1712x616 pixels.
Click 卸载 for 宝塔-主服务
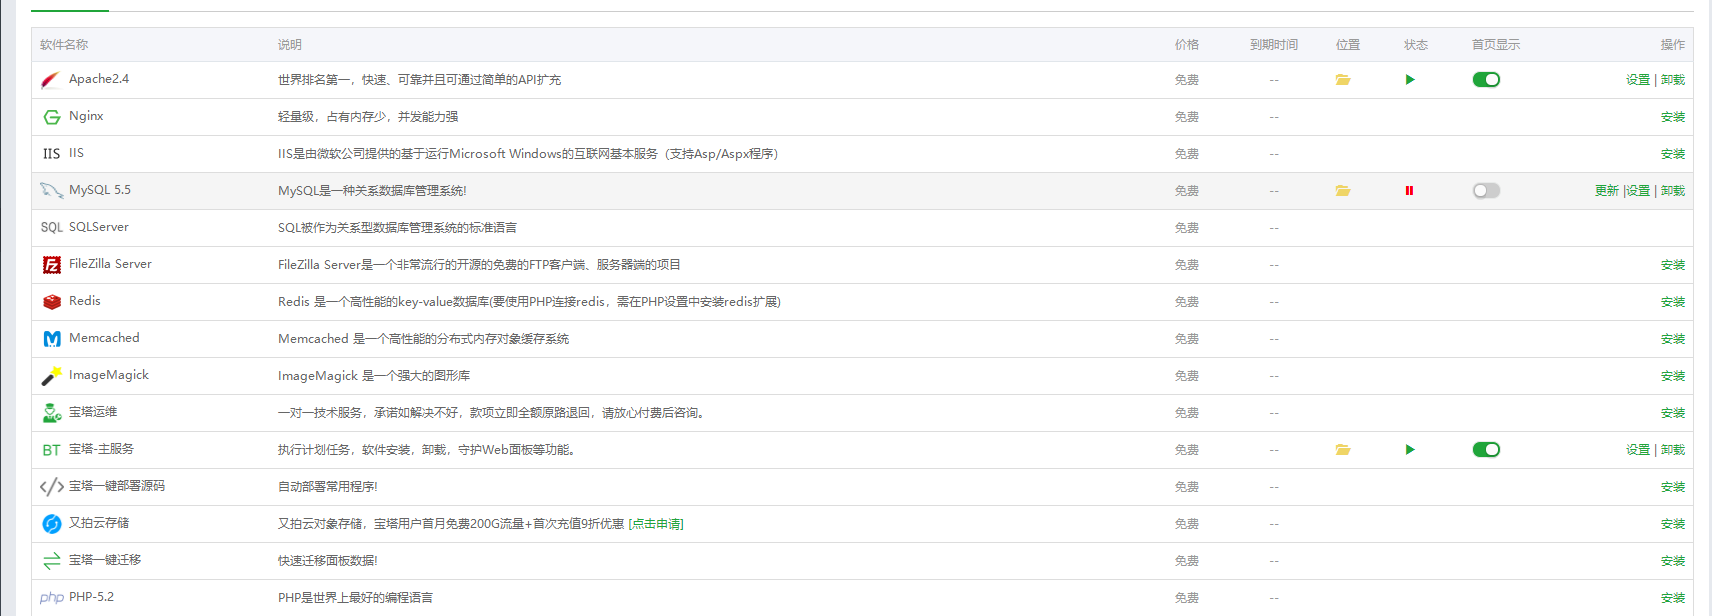click(x=1673, y=450)
